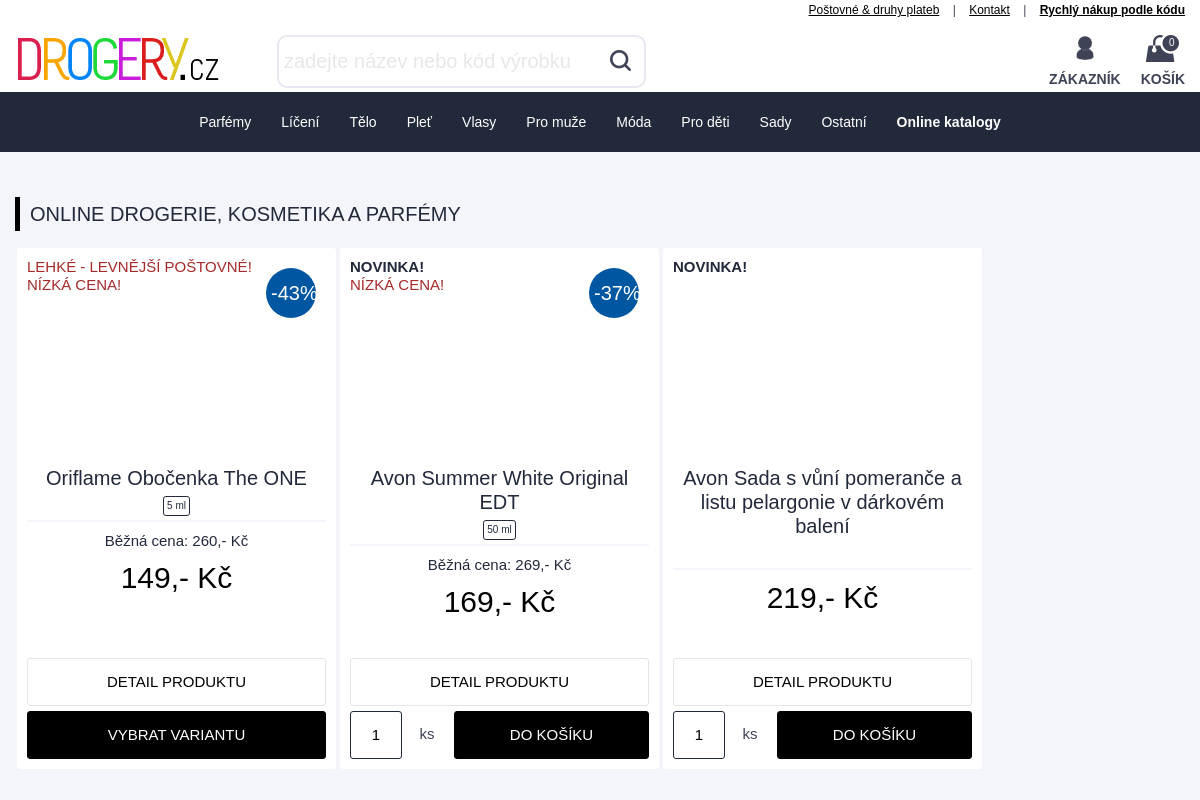Click the search magnifier icon
1200x800 pixels.
click(620, 61)
